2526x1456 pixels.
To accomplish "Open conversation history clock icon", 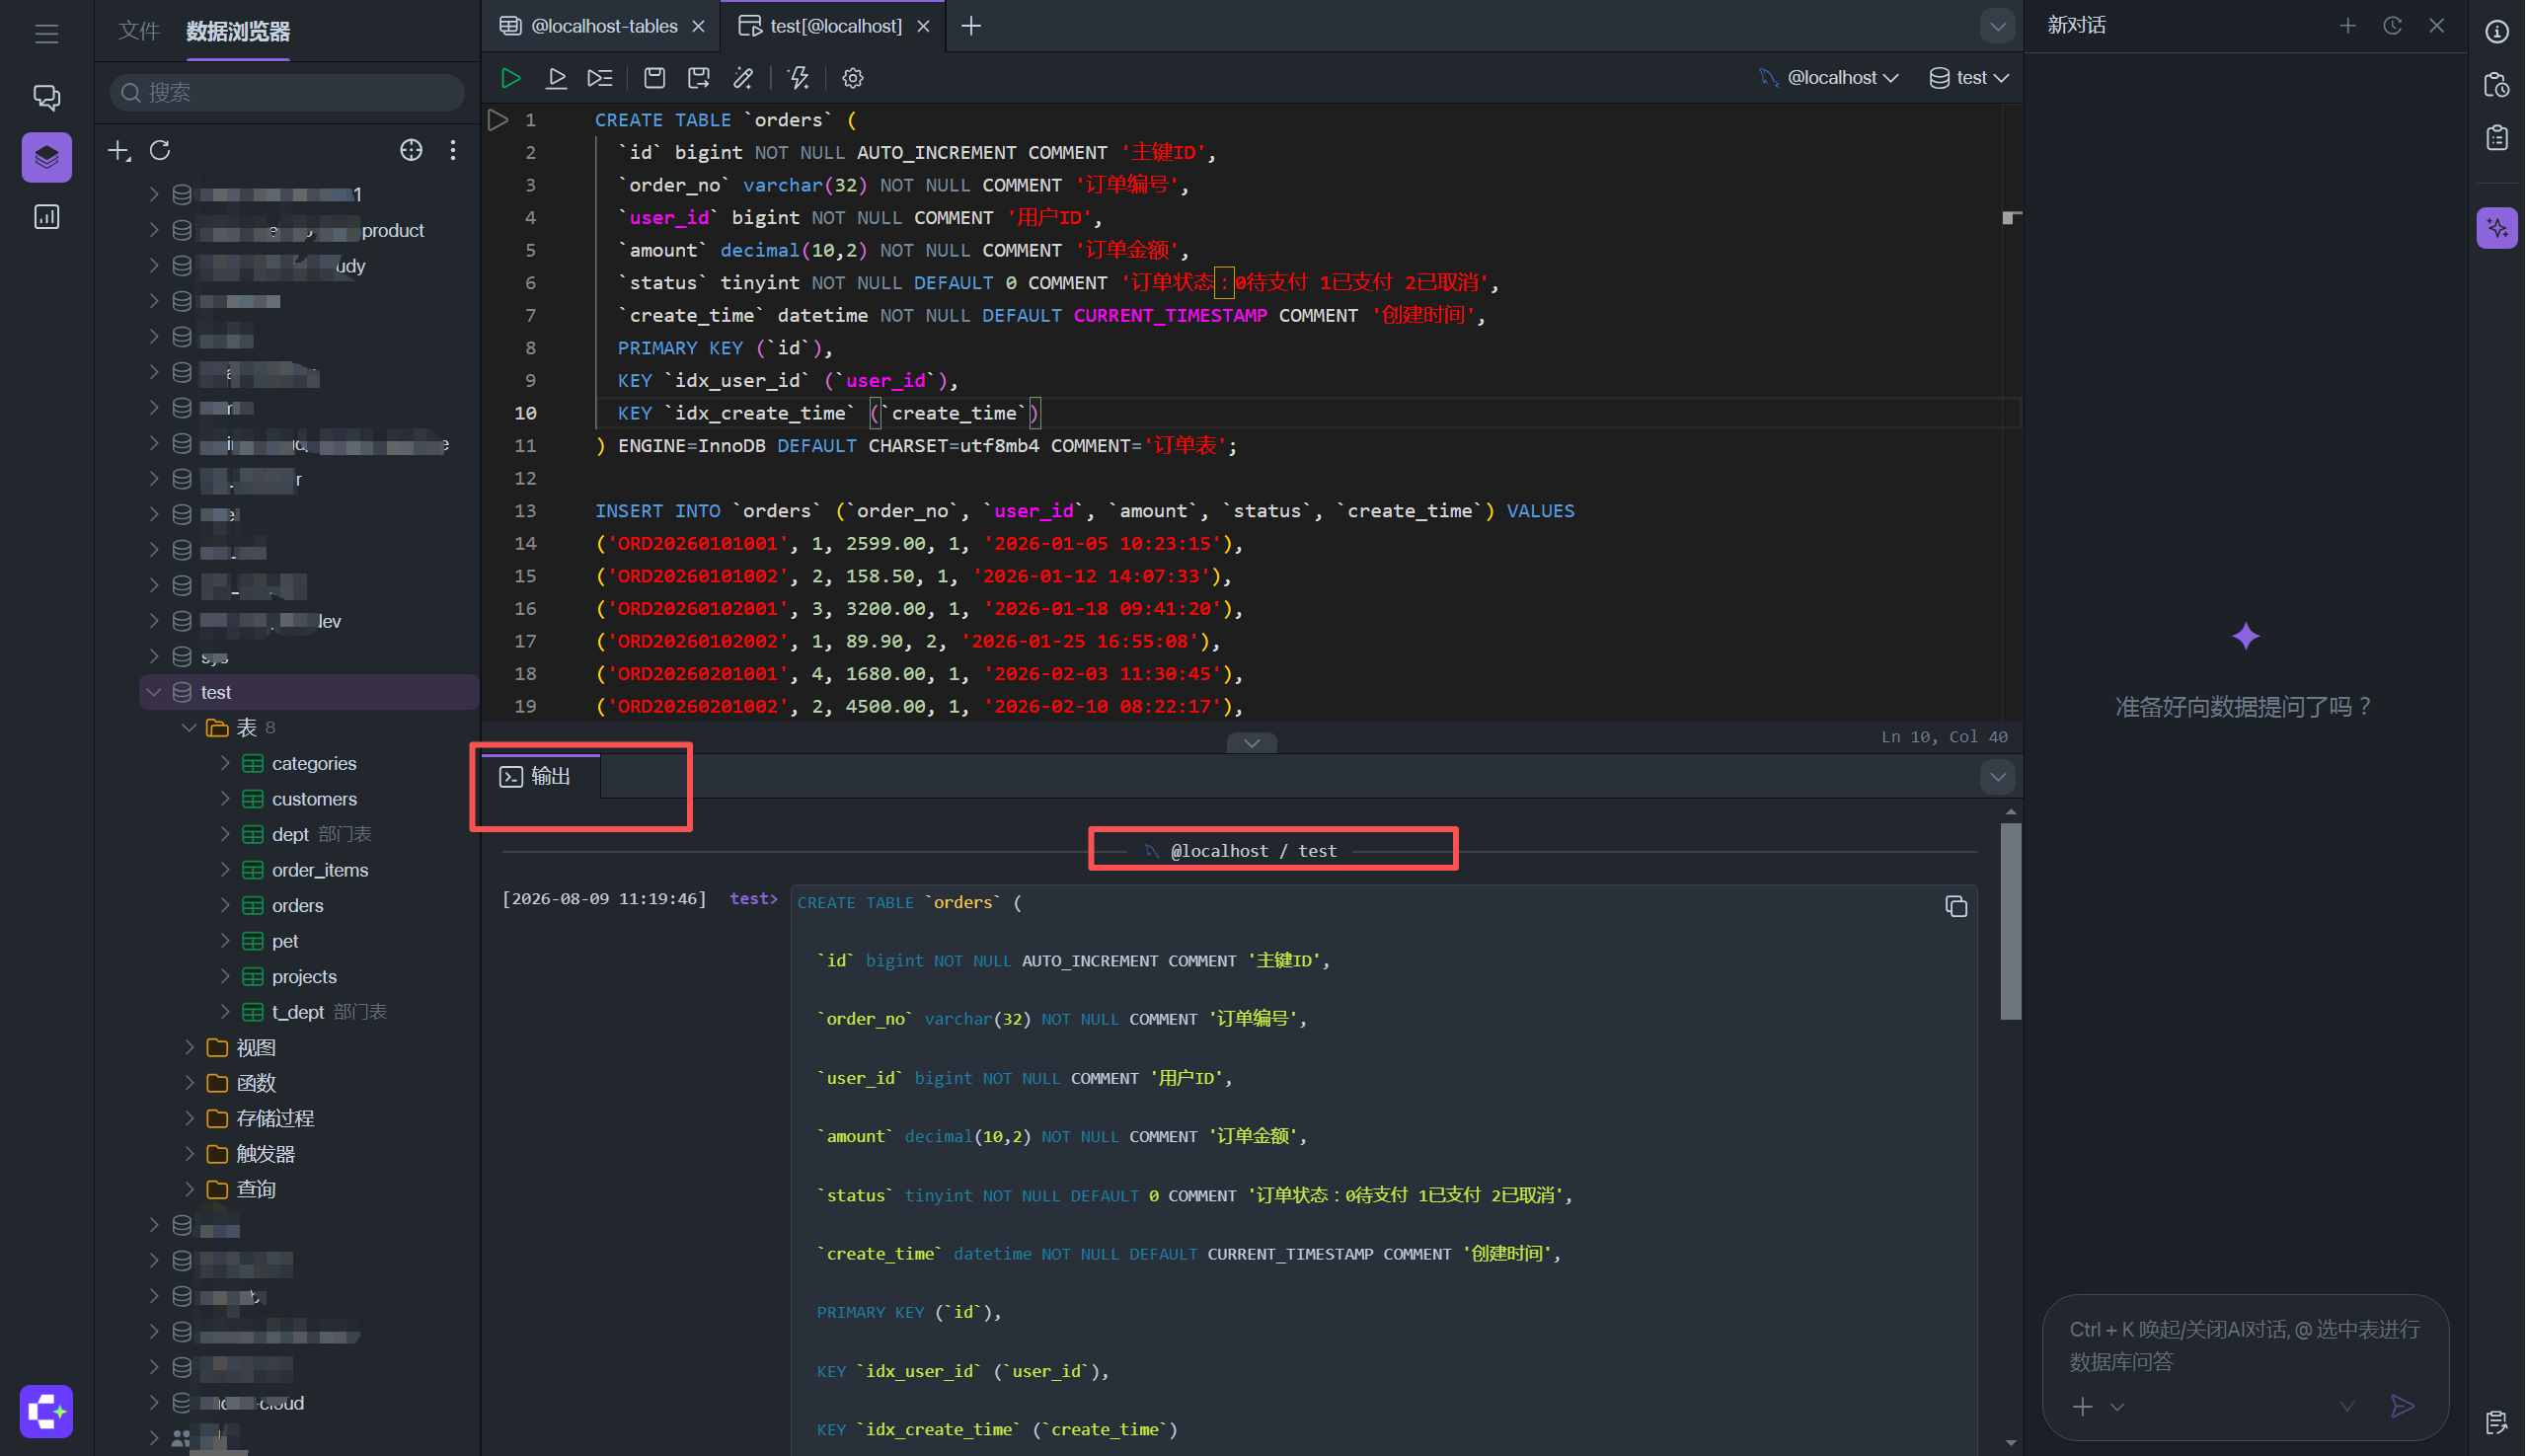I will click(2392, 26).
